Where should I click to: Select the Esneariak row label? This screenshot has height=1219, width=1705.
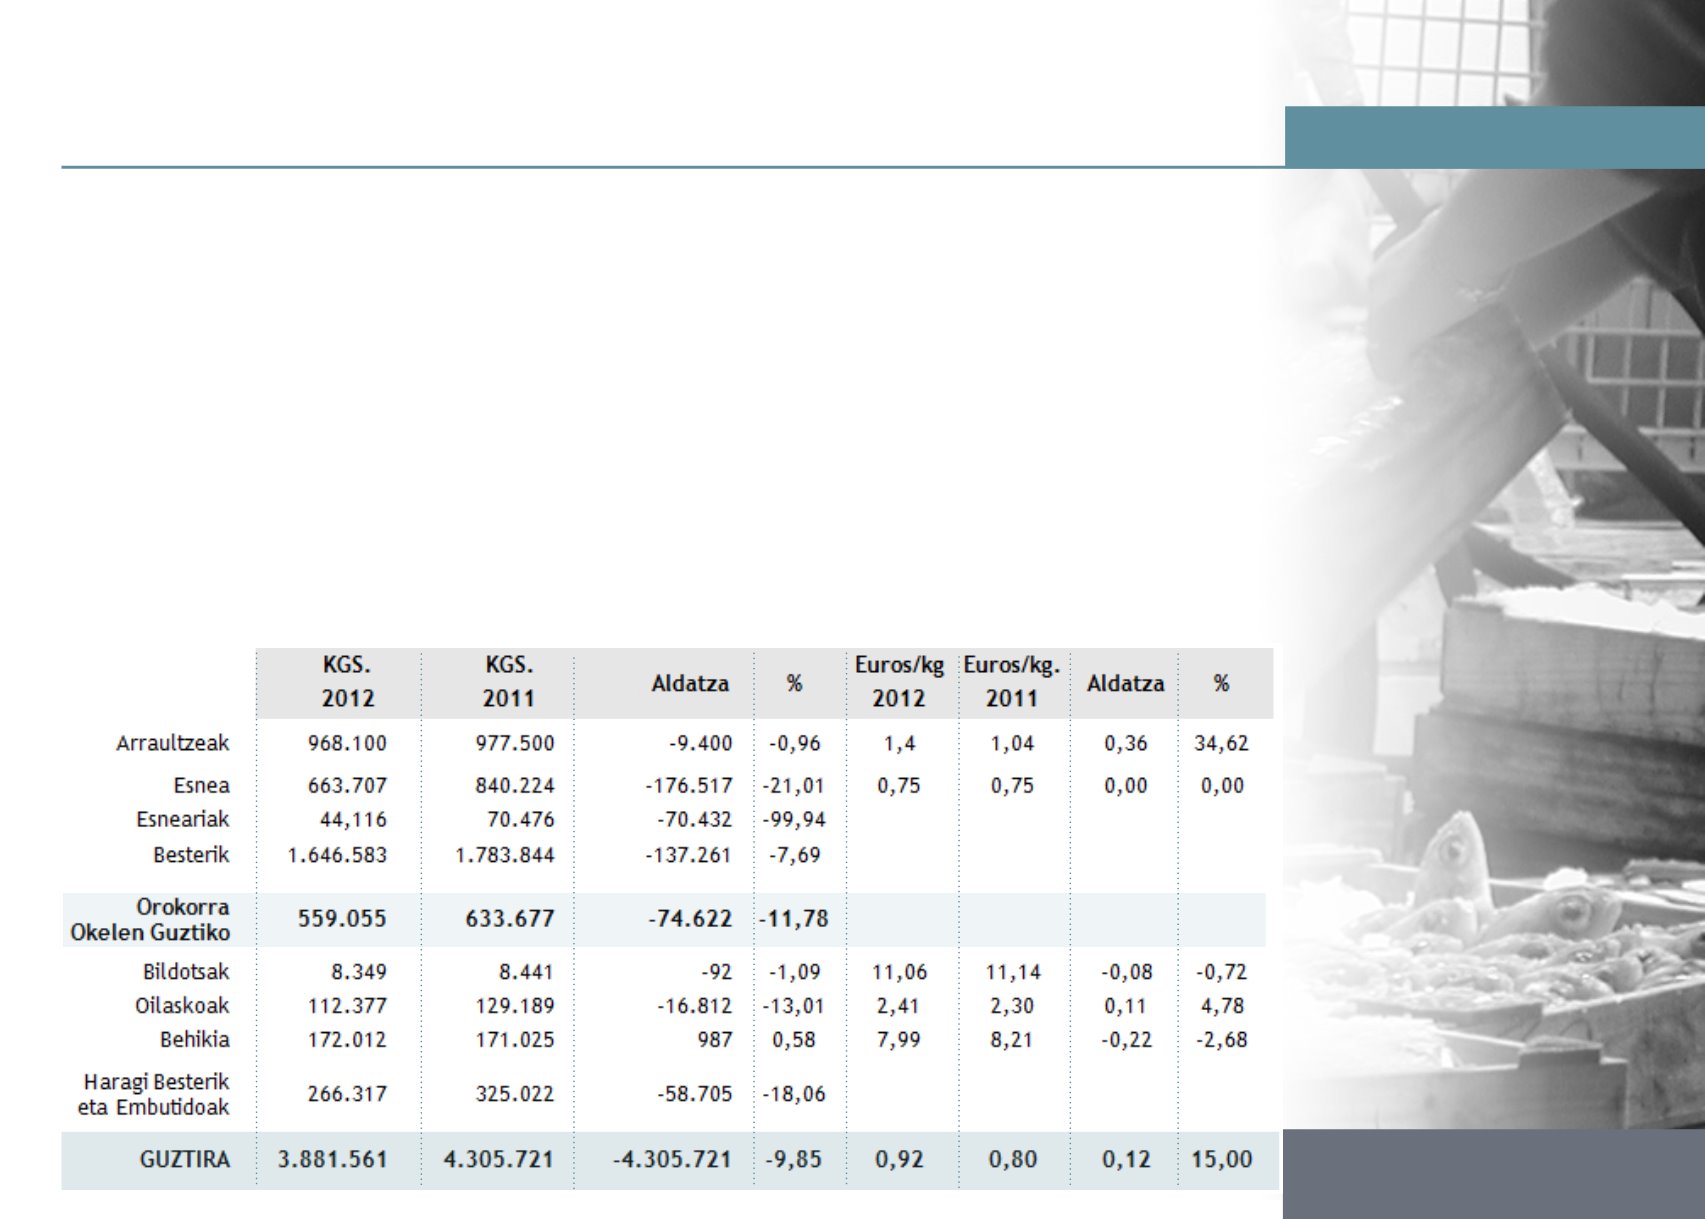click(182, 819)
